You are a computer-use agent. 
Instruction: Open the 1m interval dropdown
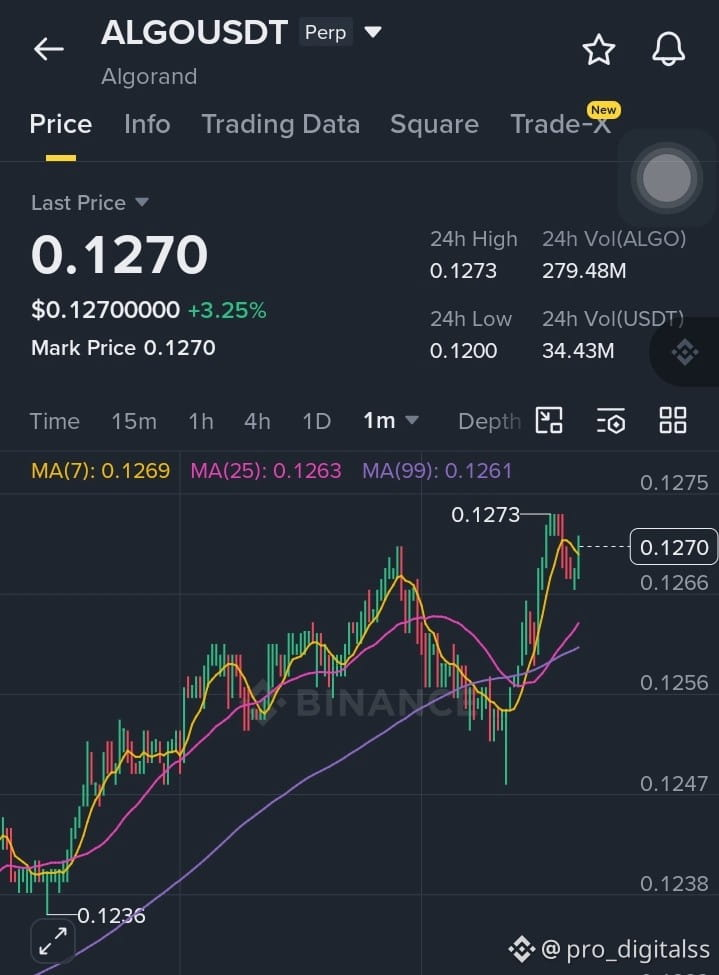tap(390, 421)
